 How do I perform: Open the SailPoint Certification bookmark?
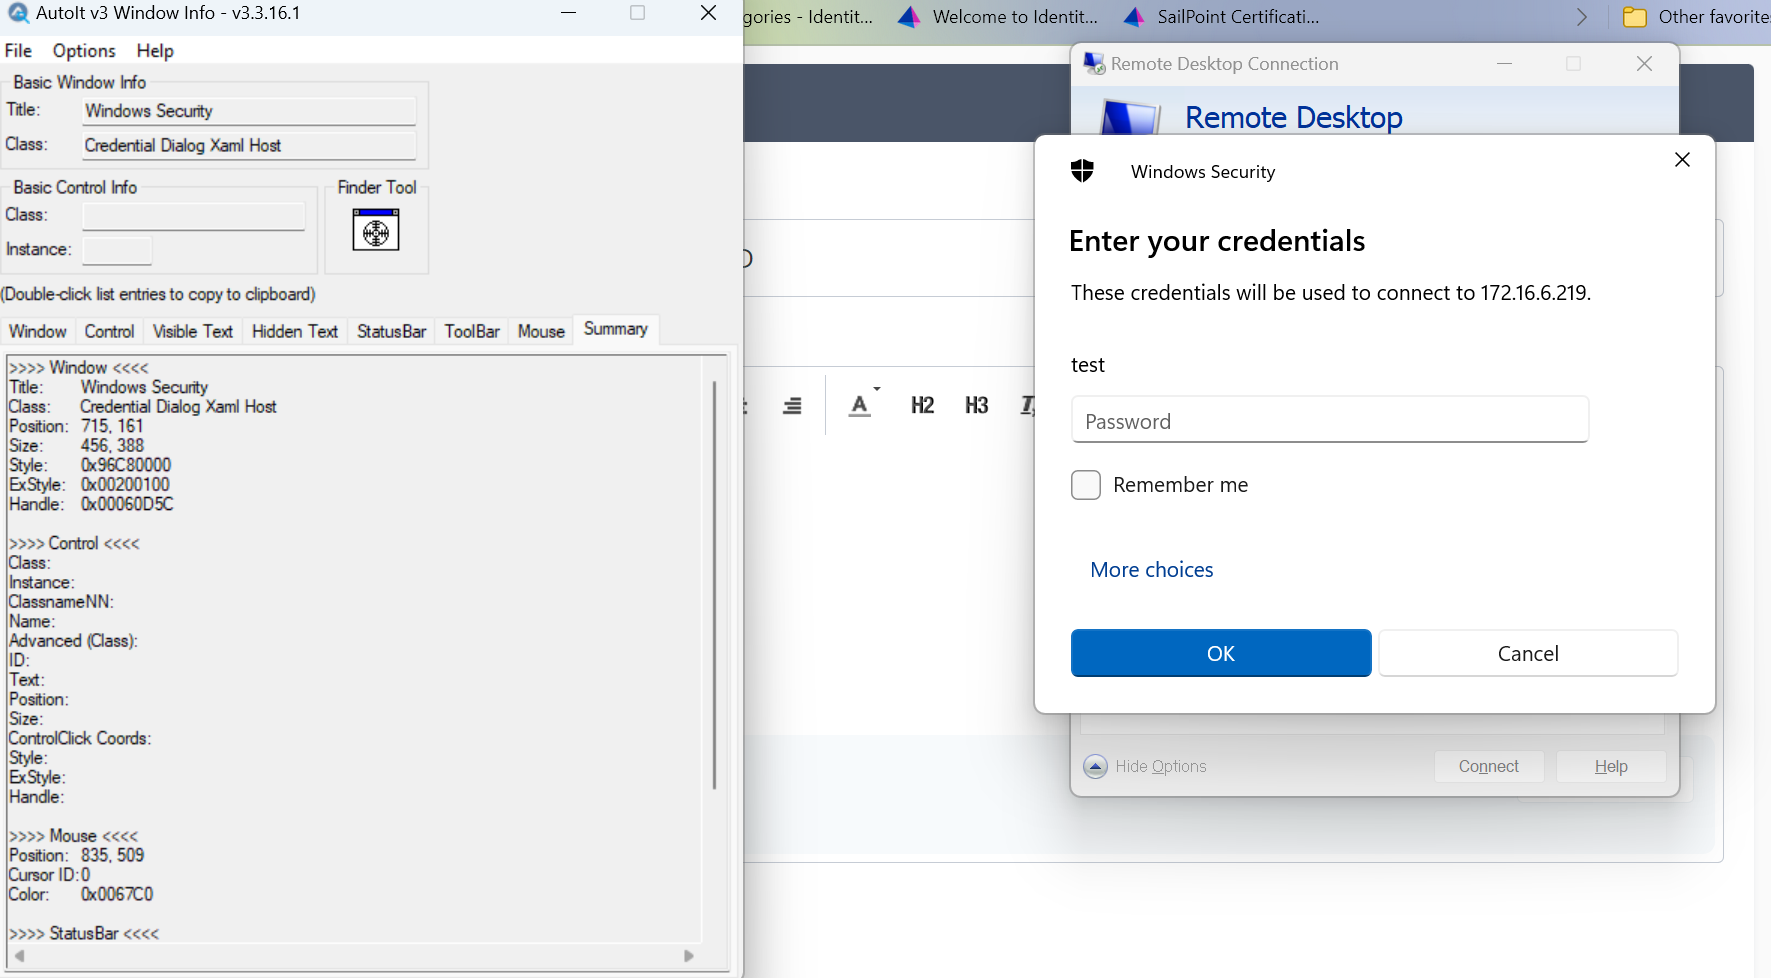1222,17
